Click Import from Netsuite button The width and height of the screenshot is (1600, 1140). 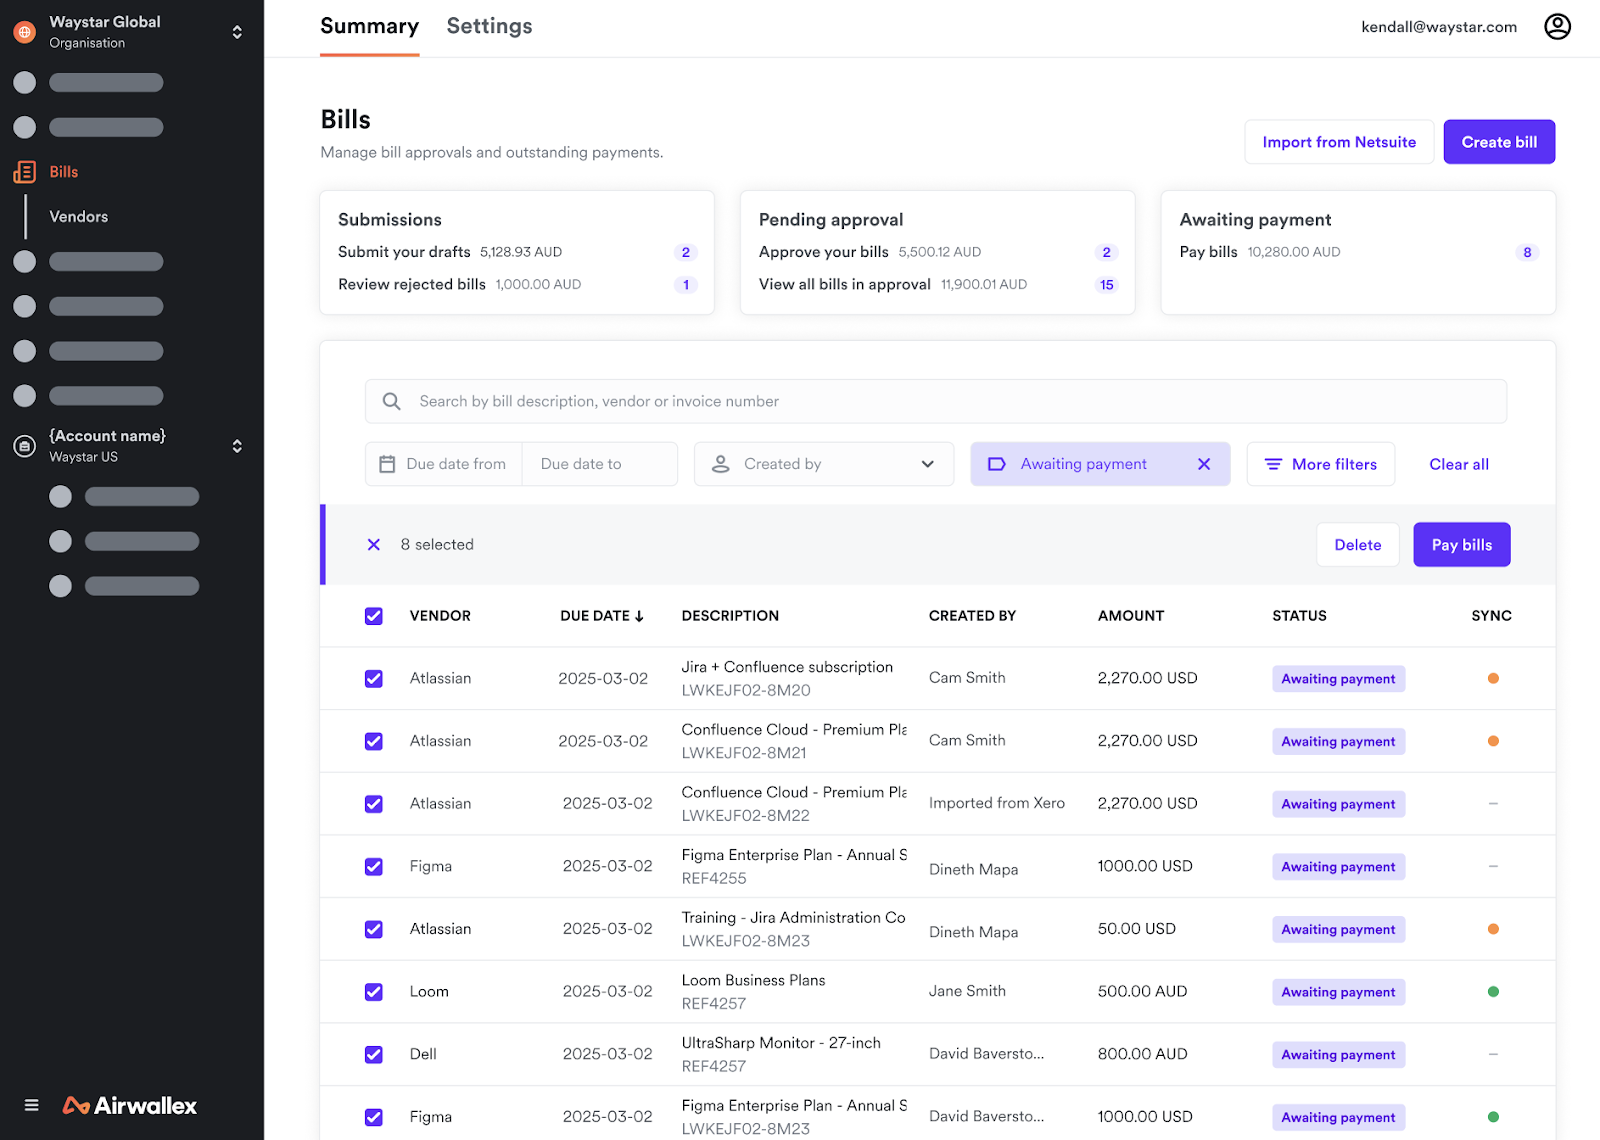click(x=1339, y=142)
